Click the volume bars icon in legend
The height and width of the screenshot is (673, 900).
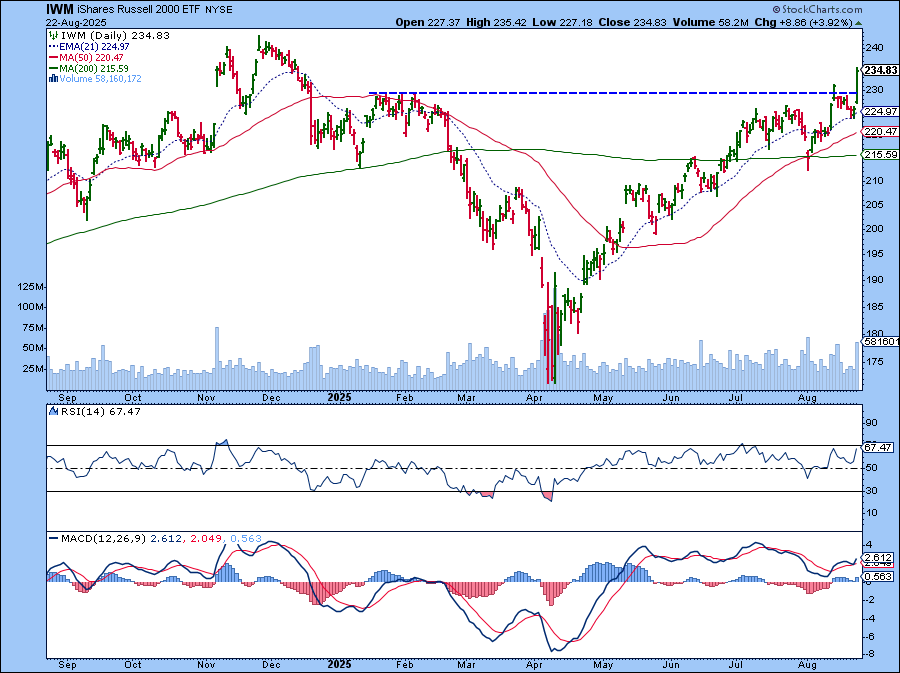click(x=52, y=78)
